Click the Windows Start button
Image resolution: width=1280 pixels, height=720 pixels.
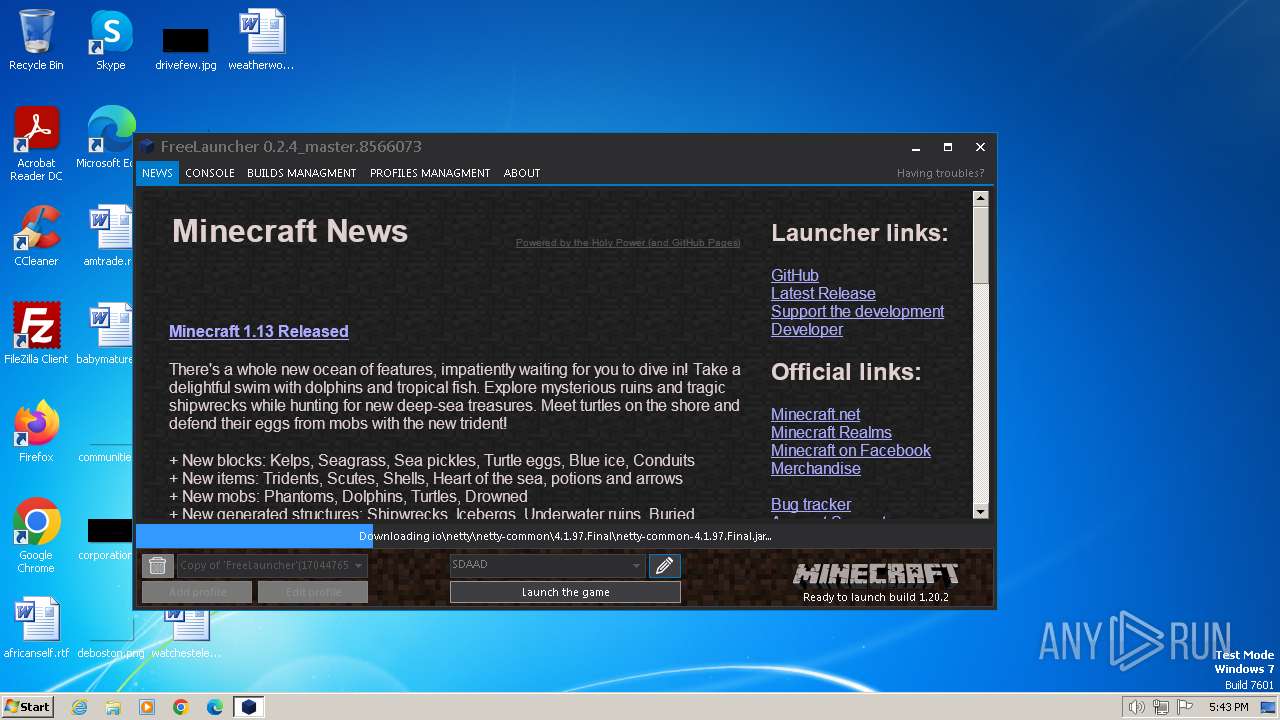click(27, 707)
